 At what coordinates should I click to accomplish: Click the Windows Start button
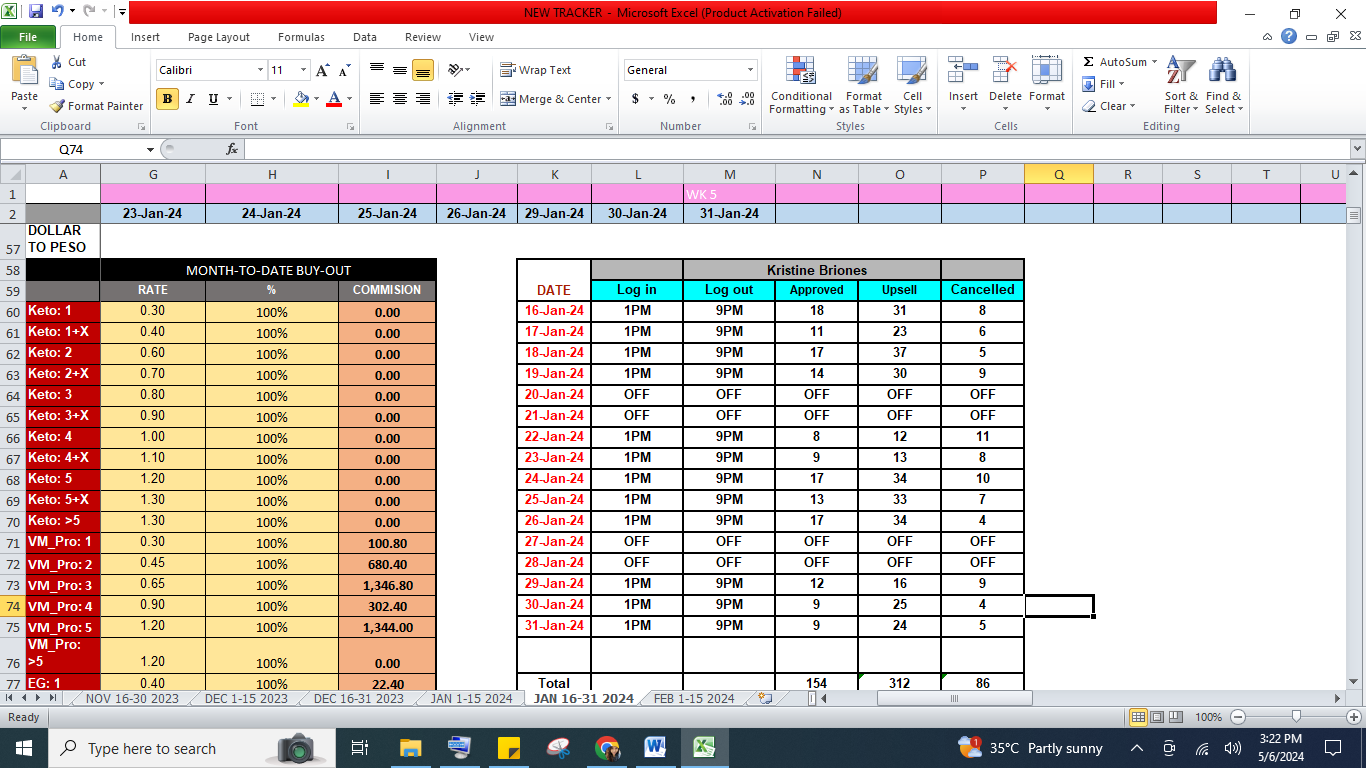[24, 748]
